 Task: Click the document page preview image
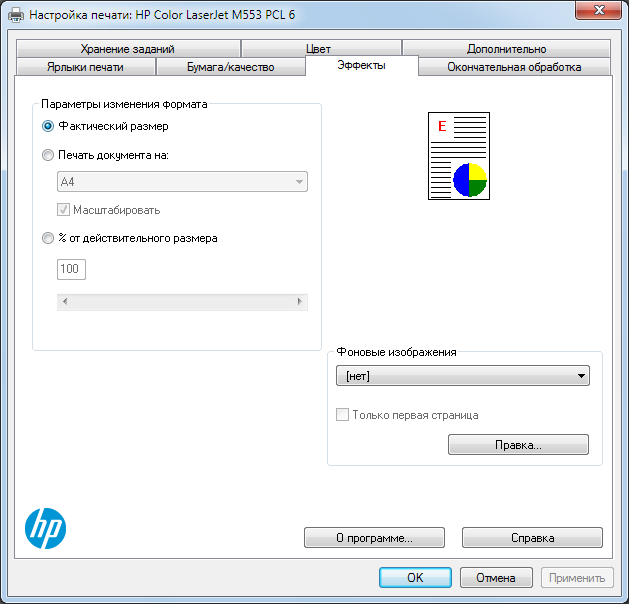tap(459, 156)
